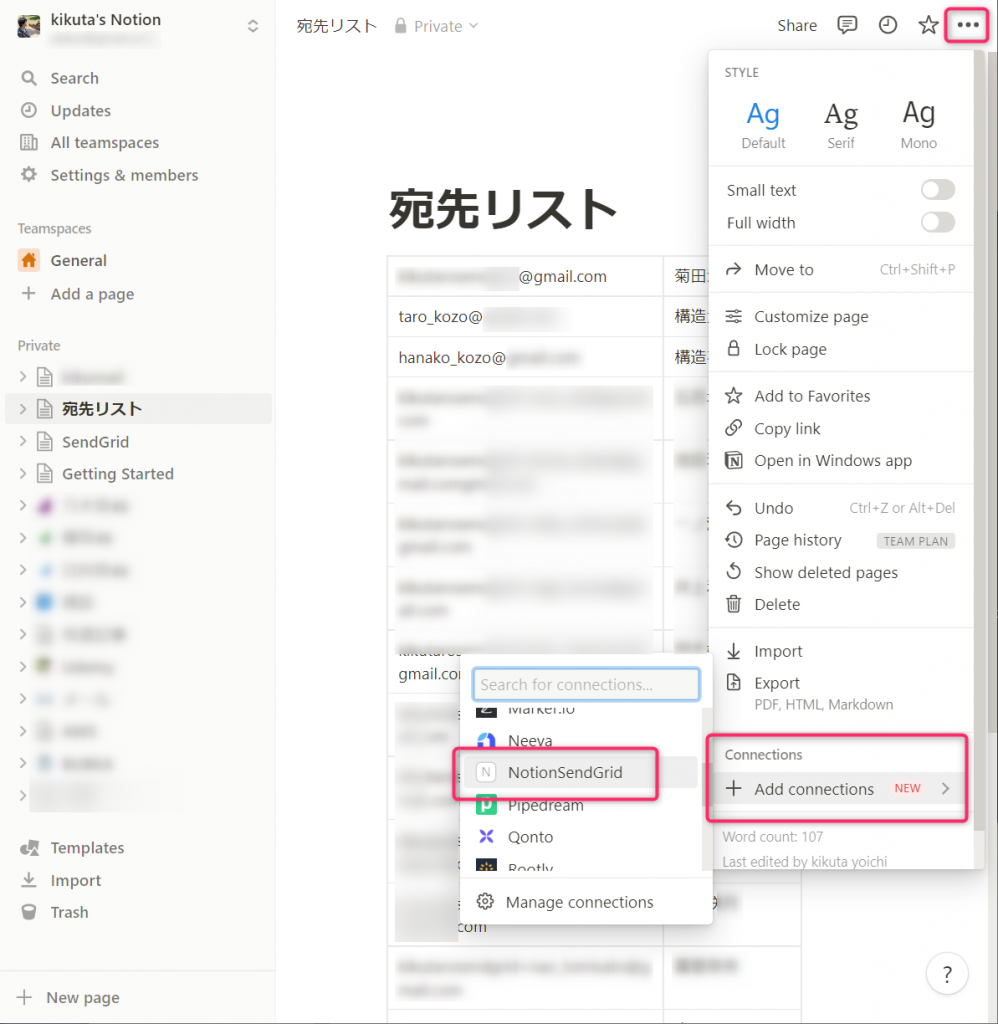Open the Private sharing dropdown next to title

(x=435, y=25)
